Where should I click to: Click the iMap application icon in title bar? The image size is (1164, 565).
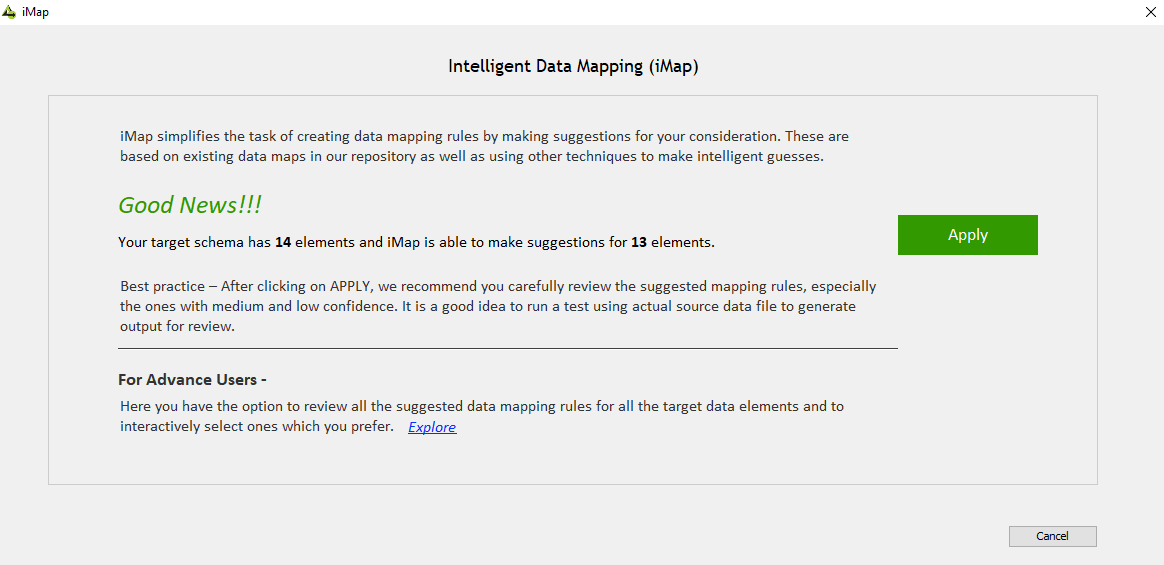point(9,12)
